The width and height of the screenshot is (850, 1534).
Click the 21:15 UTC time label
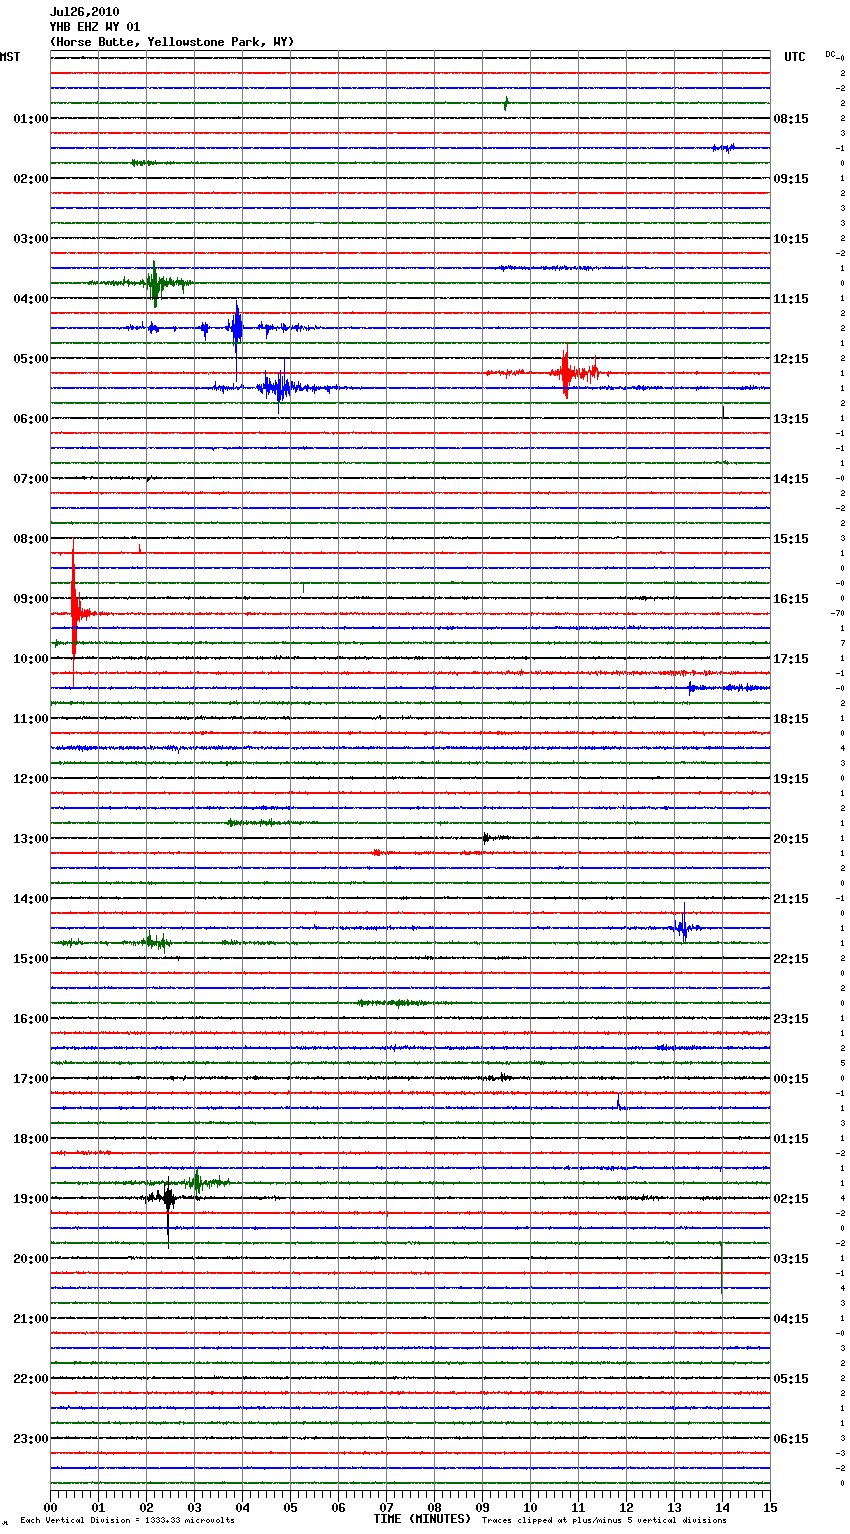791,899
